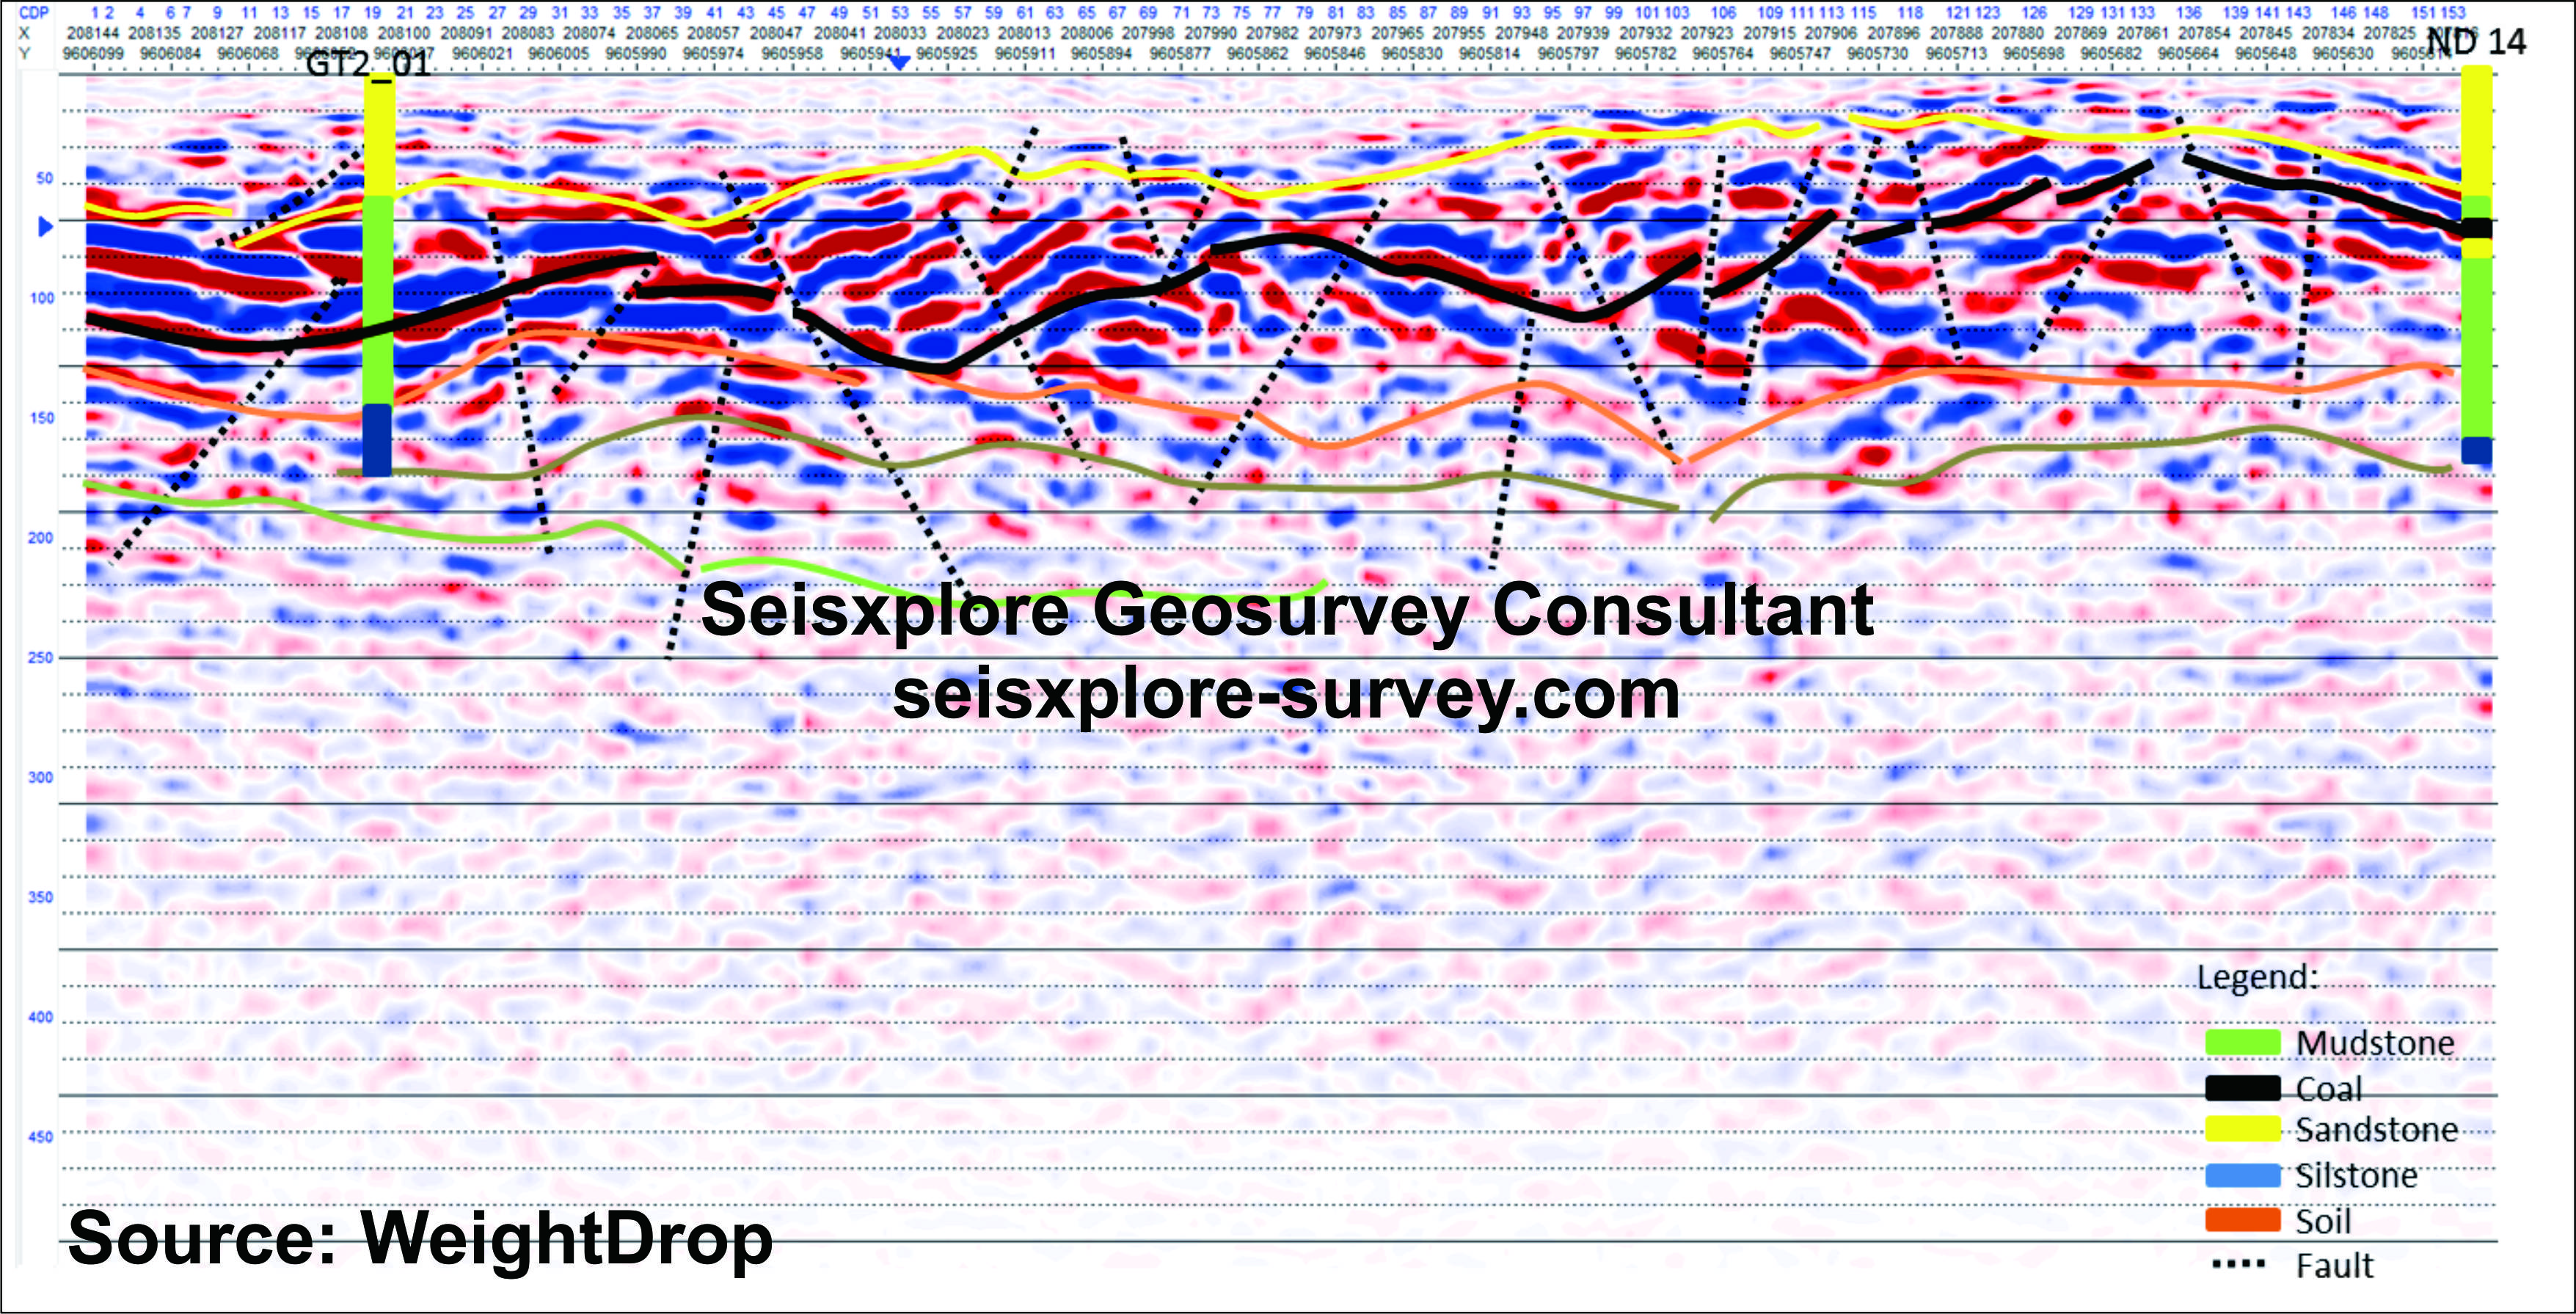Click the blue arrow marker on depth axis
Image resolution: width=2576 pixels, height=1314 pixels.
(x=44, y=227)
